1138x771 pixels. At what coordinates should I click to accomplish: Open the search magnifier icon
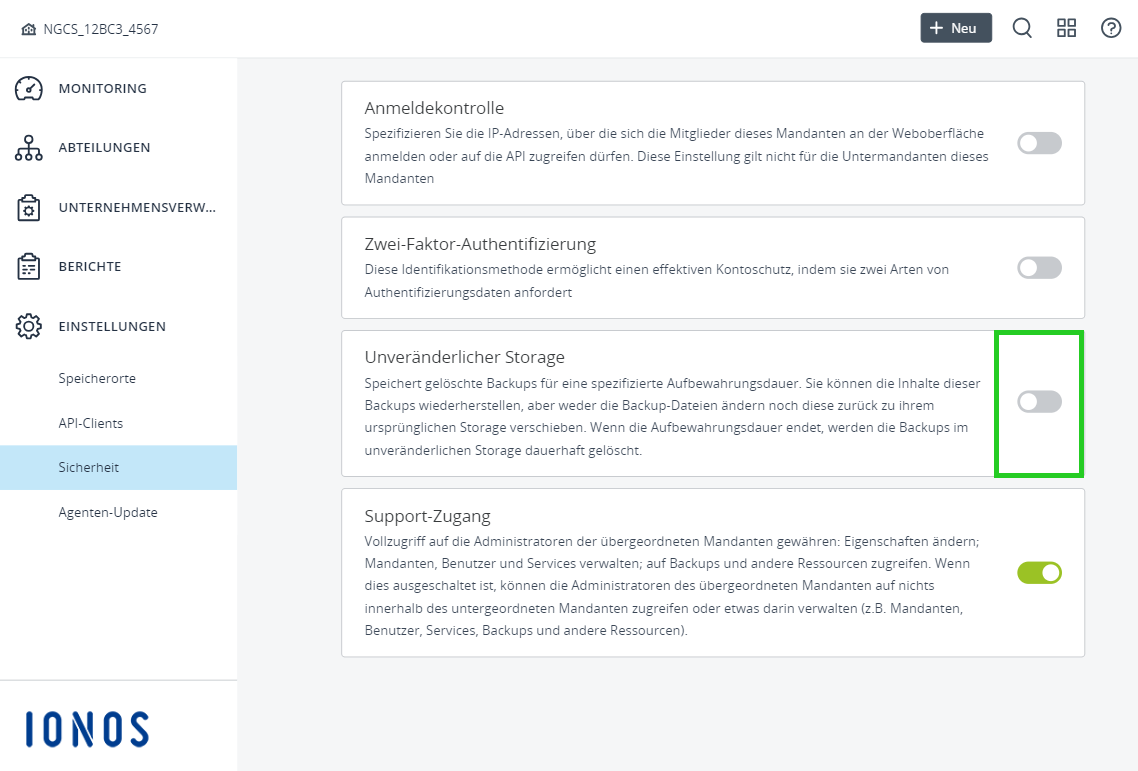tap(1022, 28)
